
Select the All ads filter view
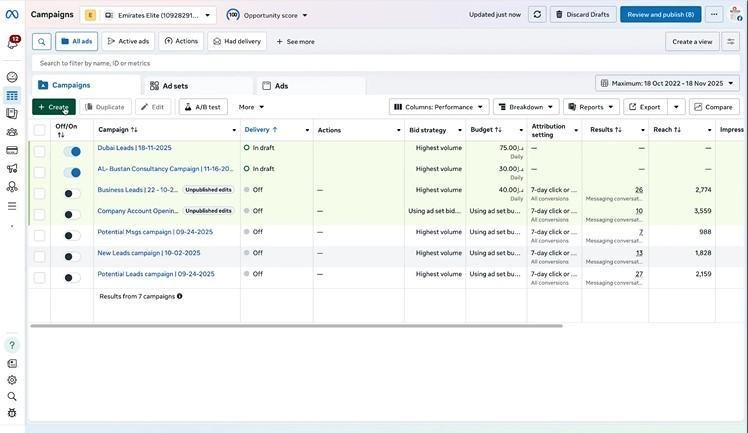point(77,41)
